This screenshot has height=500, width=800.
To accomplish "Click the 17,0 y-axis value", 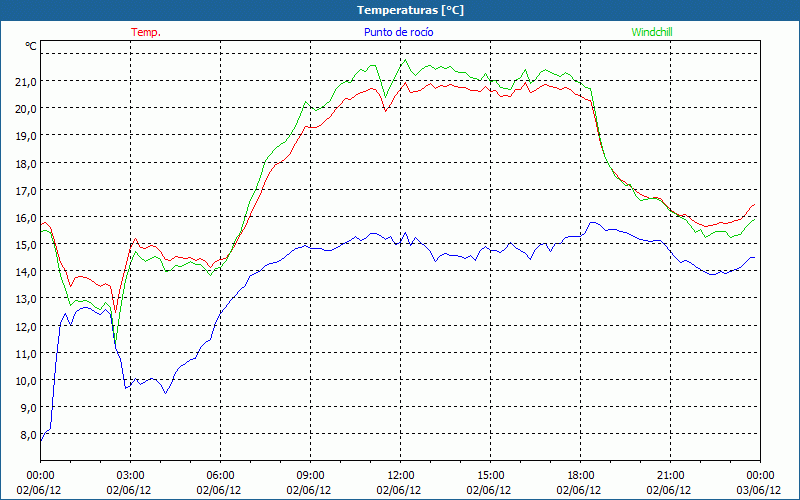I will click(27, 191).
